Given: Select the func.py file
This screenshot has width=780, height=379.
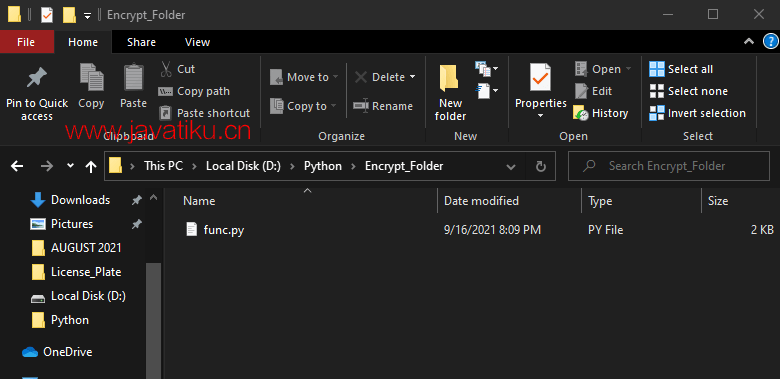Looking at the screenshot, I should coord(224,230).
